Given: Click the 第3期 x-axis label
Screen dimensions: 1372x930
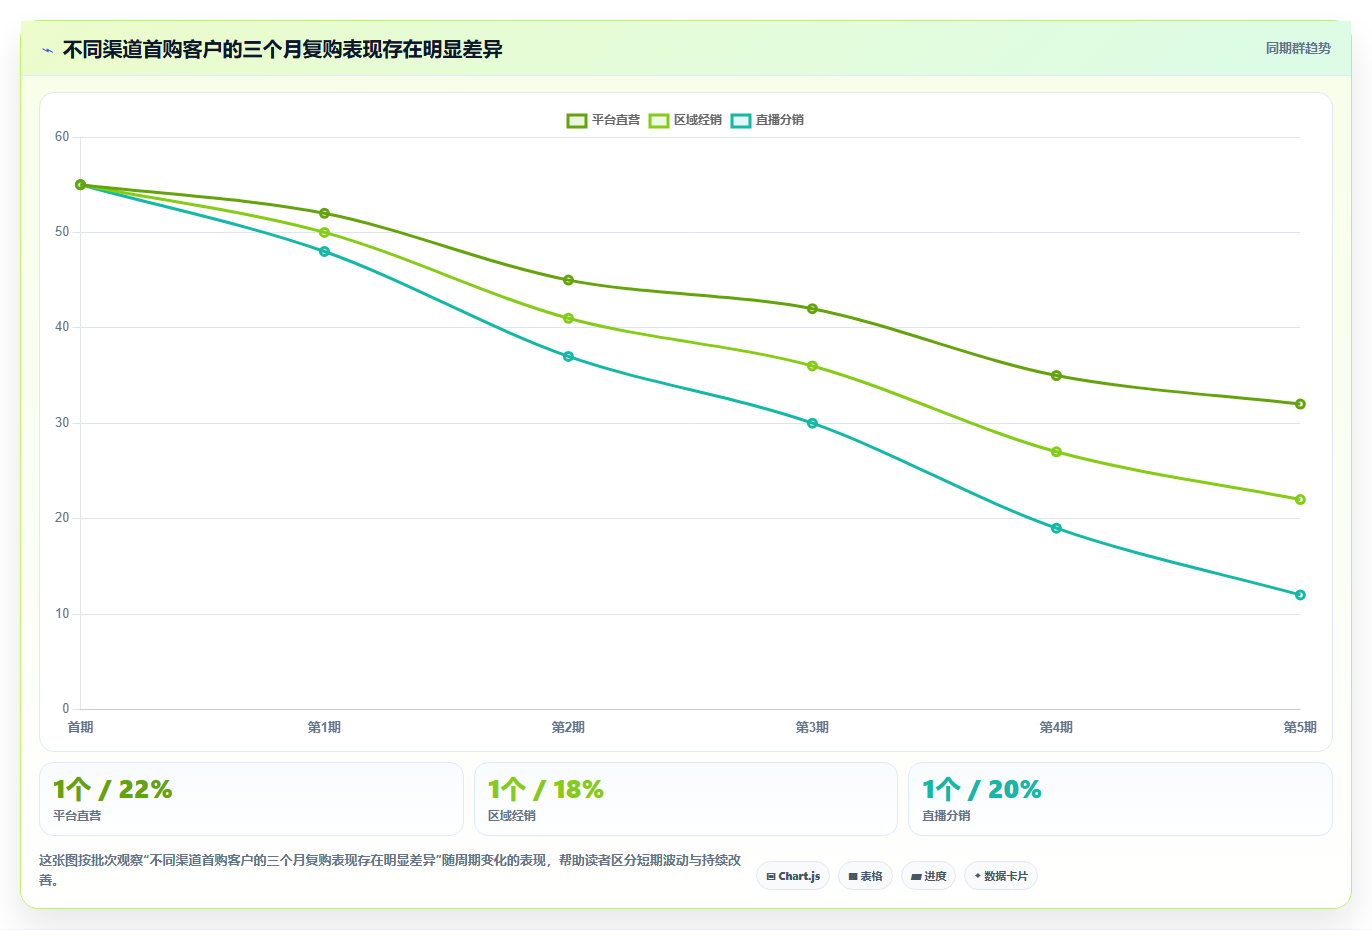Looking at the screenshot, I should click(812, 727).
